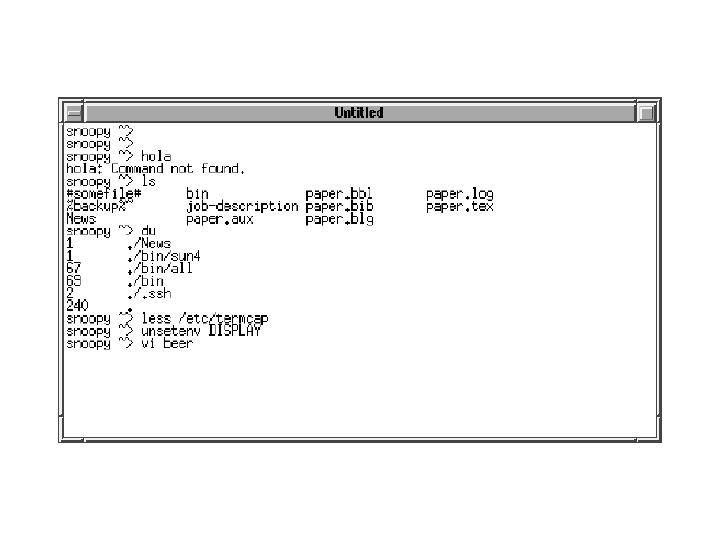Viewport: 719px width, 539px height.
Task: Click the 'less /etc/termcap' command text
Action: tap(205, 318)
